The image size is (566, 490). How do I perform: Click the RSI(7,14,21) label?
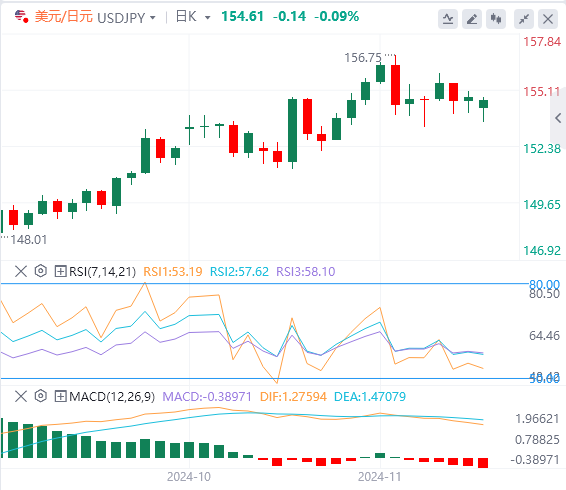click(103, 272)
